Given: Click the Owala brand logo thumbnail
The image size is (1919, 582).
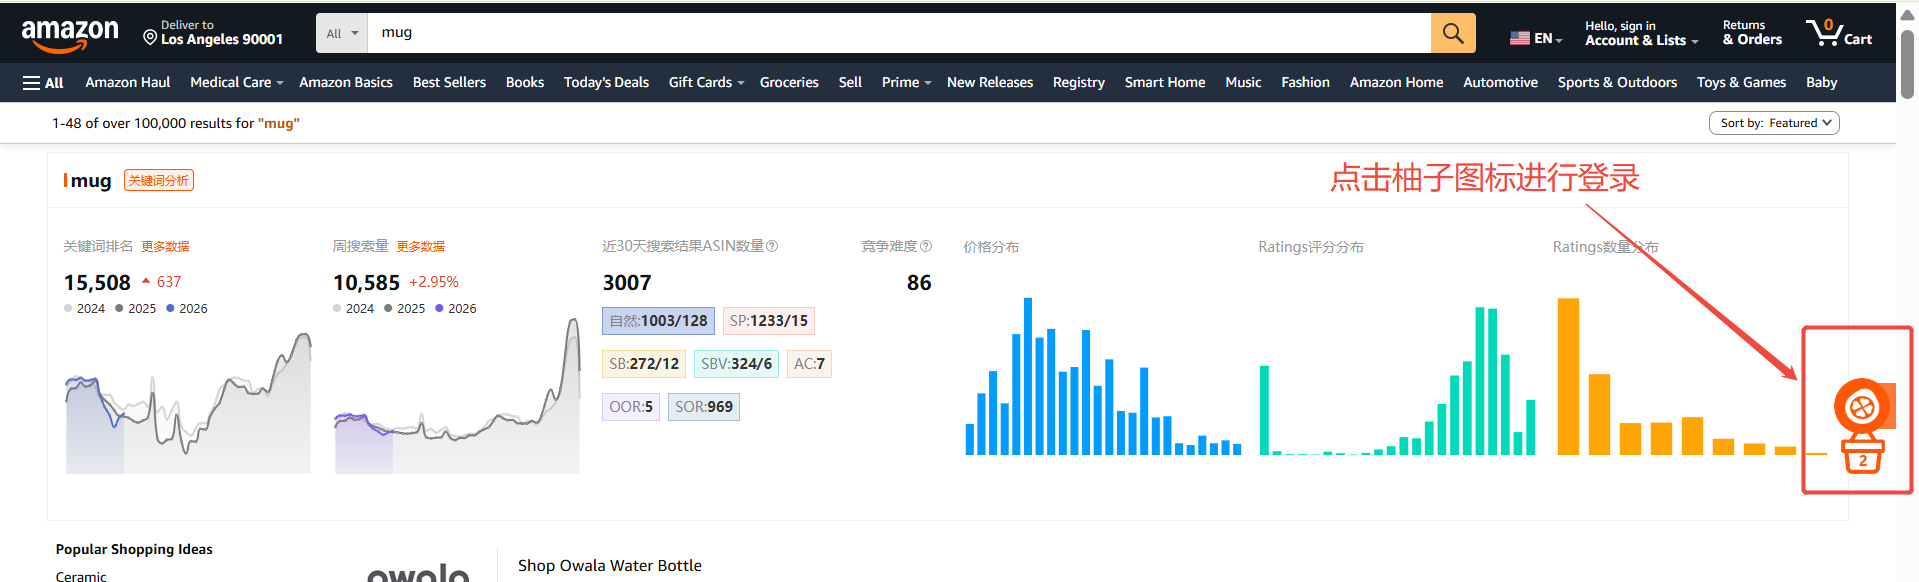Looking at the screenshot, I should coord(418,572).
